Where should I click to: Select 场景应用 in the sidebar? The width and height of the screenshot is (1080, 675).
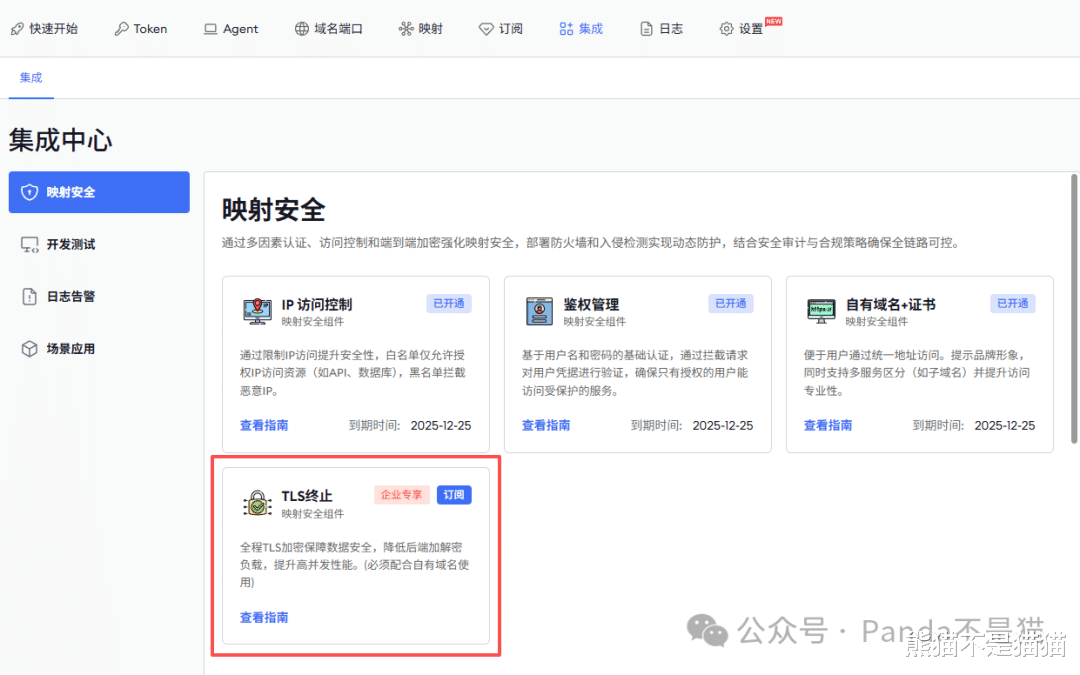(x=99, y=349)
